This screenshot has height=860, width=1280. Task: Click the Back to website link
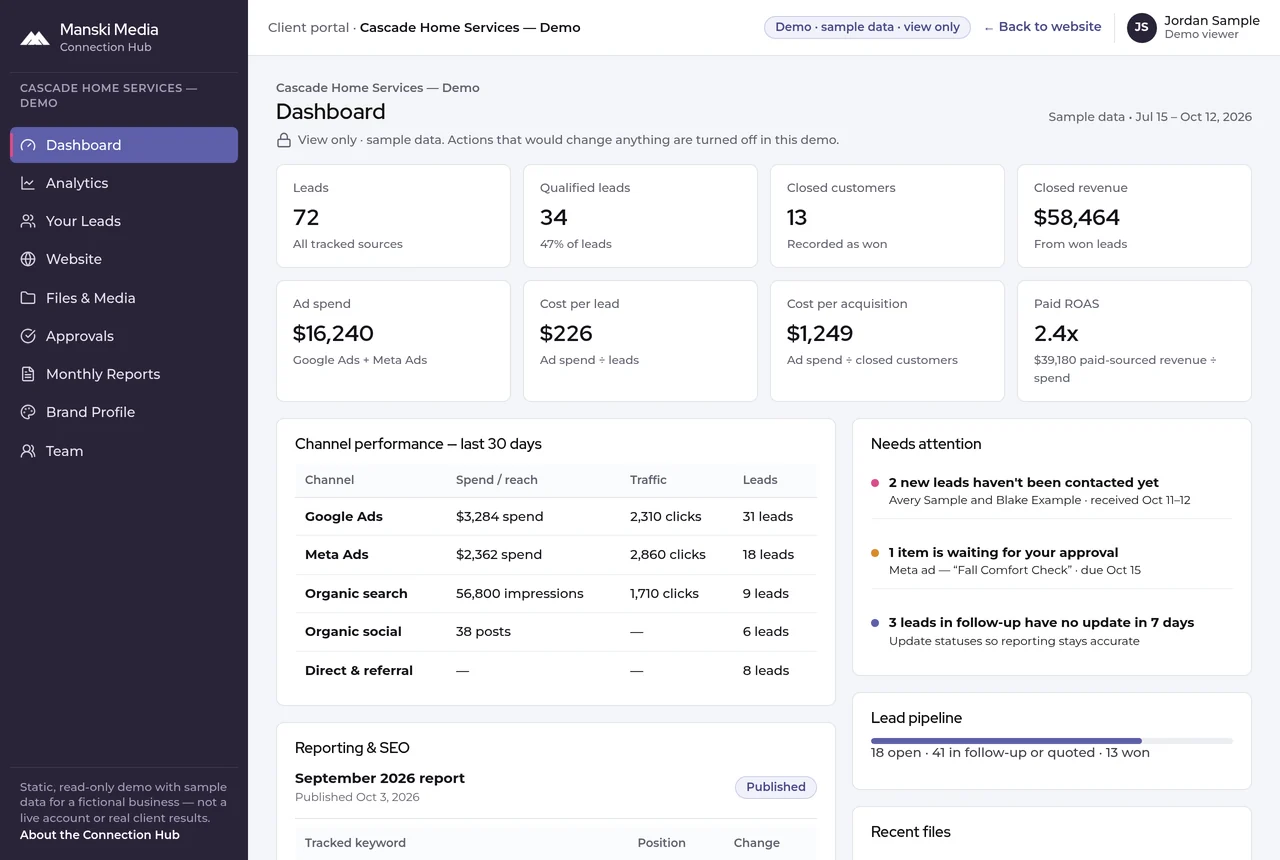pyautogui.click(x=1042, y=27)
